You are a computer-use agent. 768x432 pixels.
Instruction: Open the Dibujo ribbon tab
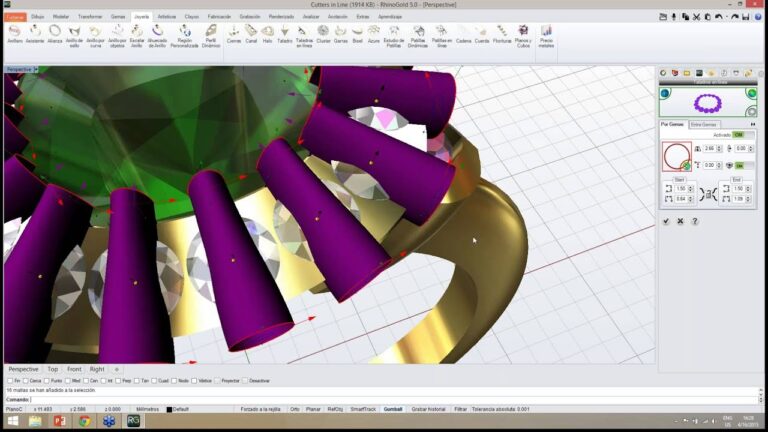[x=38, y=17]
